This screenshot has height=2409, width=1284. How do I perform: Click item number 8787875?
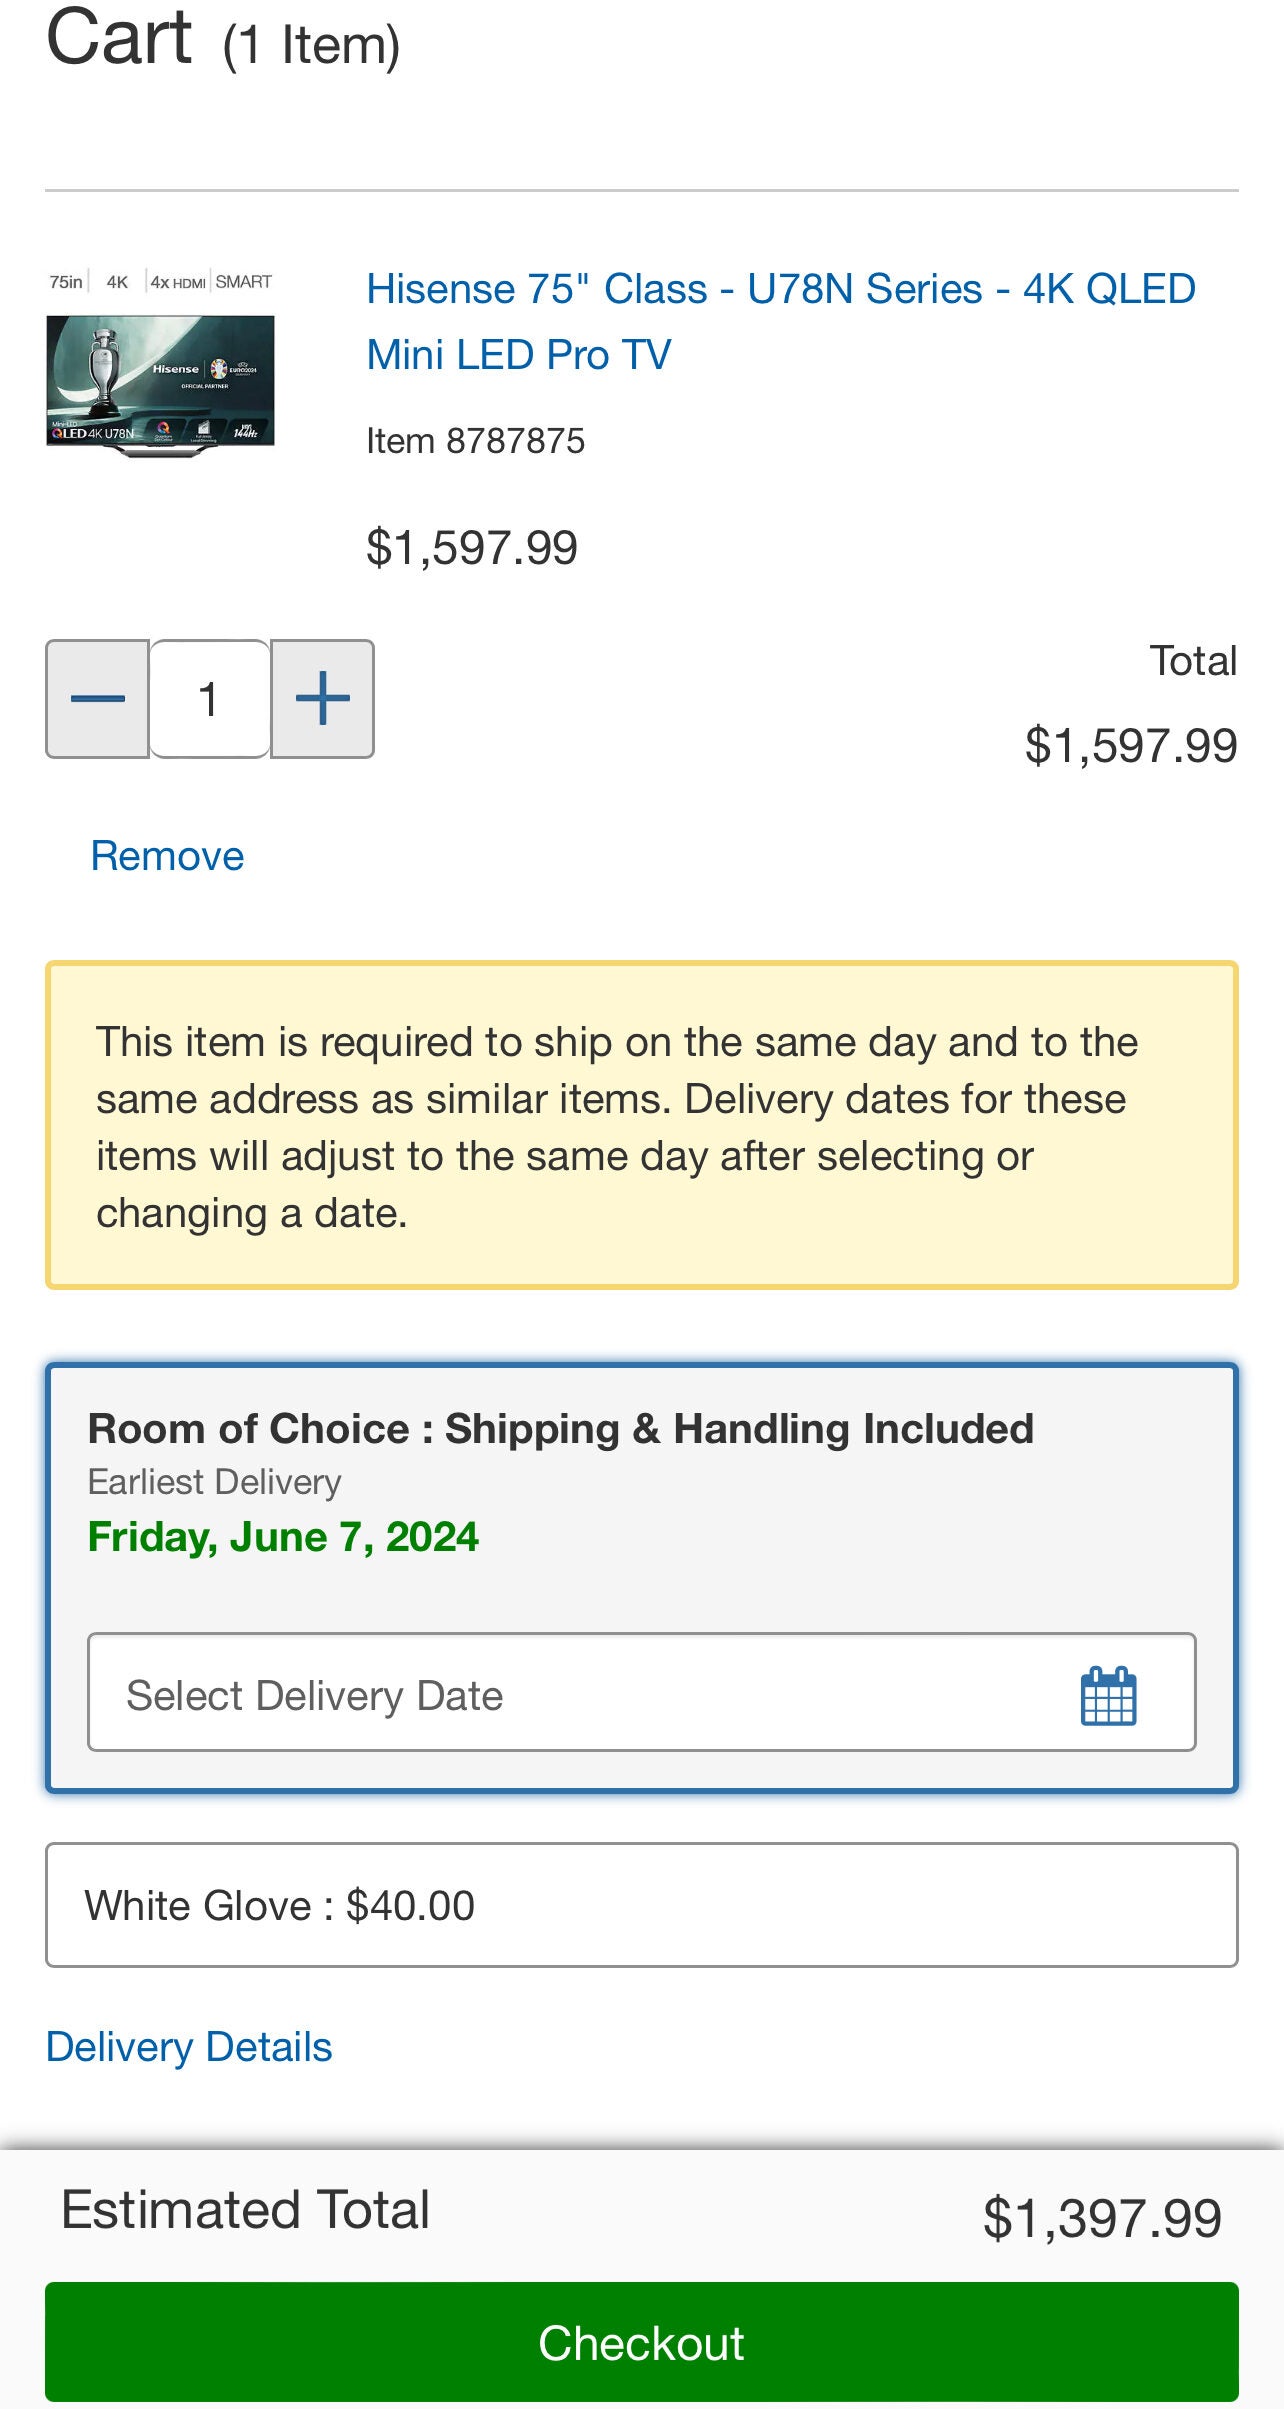(x=476, y=438)
